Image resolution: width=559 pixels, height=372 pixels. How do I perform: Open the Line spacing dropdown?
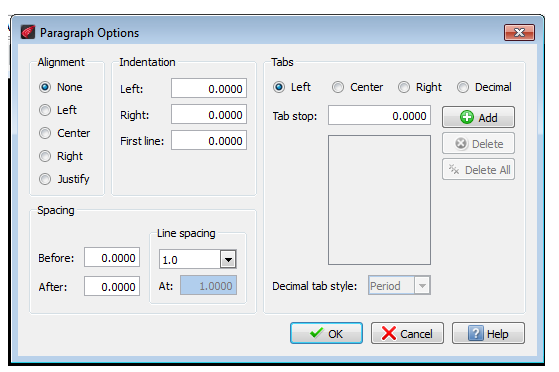[x=228, y=259]
